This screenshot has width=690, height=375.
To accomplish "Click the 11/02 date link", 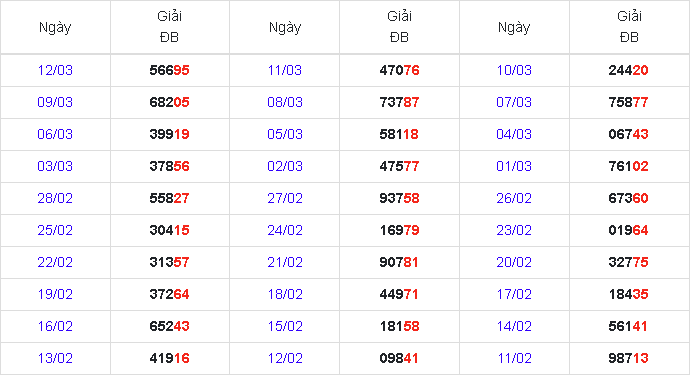I will 514,358.
